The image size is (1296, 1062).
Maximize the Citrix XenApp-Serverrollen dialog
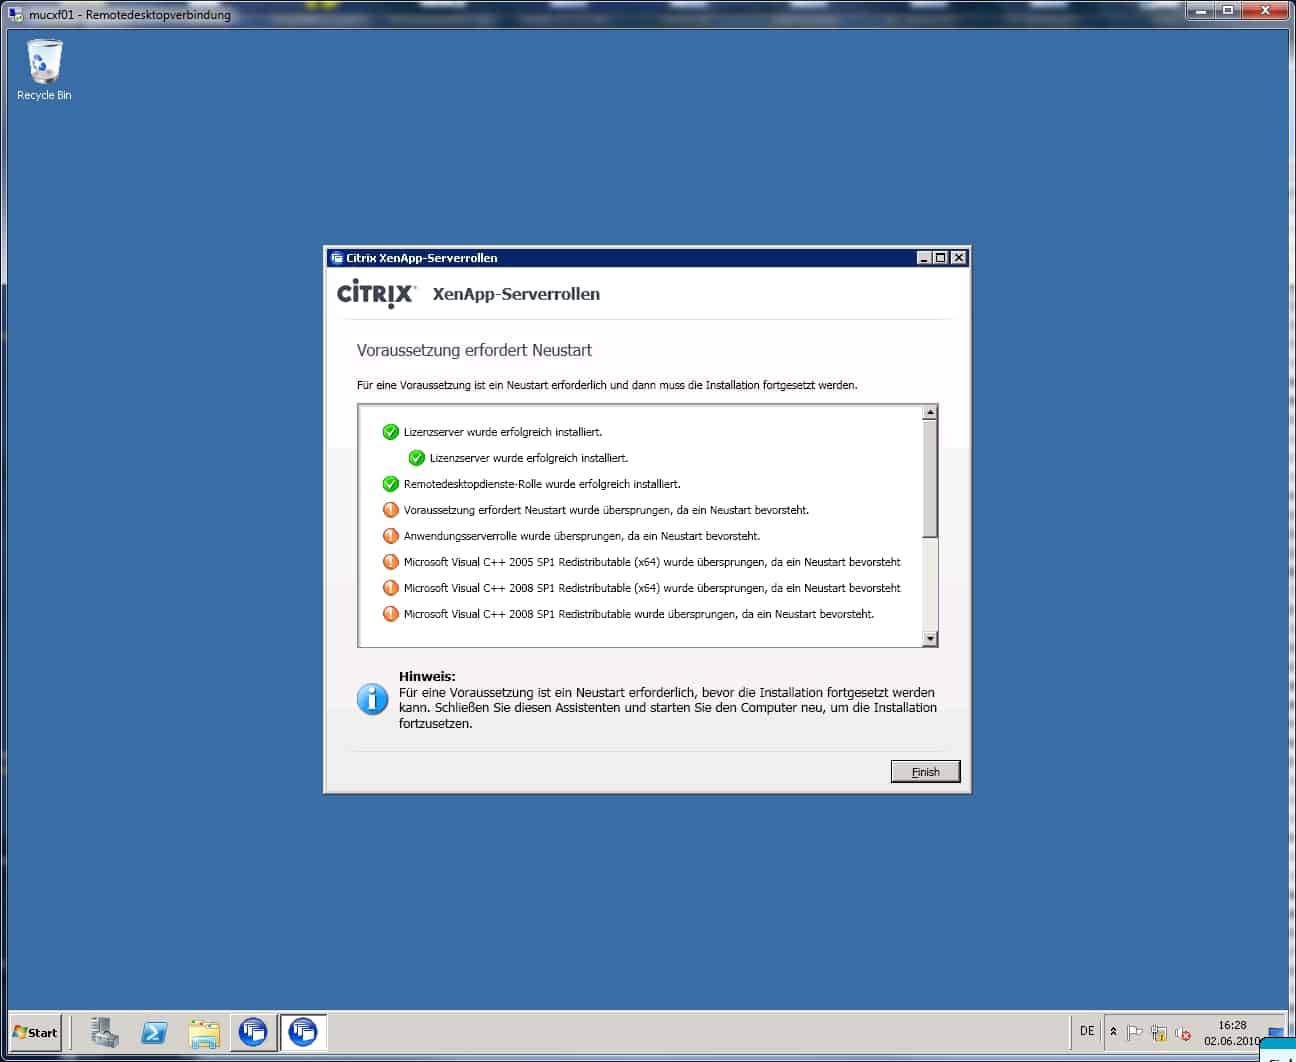click(x=941, y=258)
